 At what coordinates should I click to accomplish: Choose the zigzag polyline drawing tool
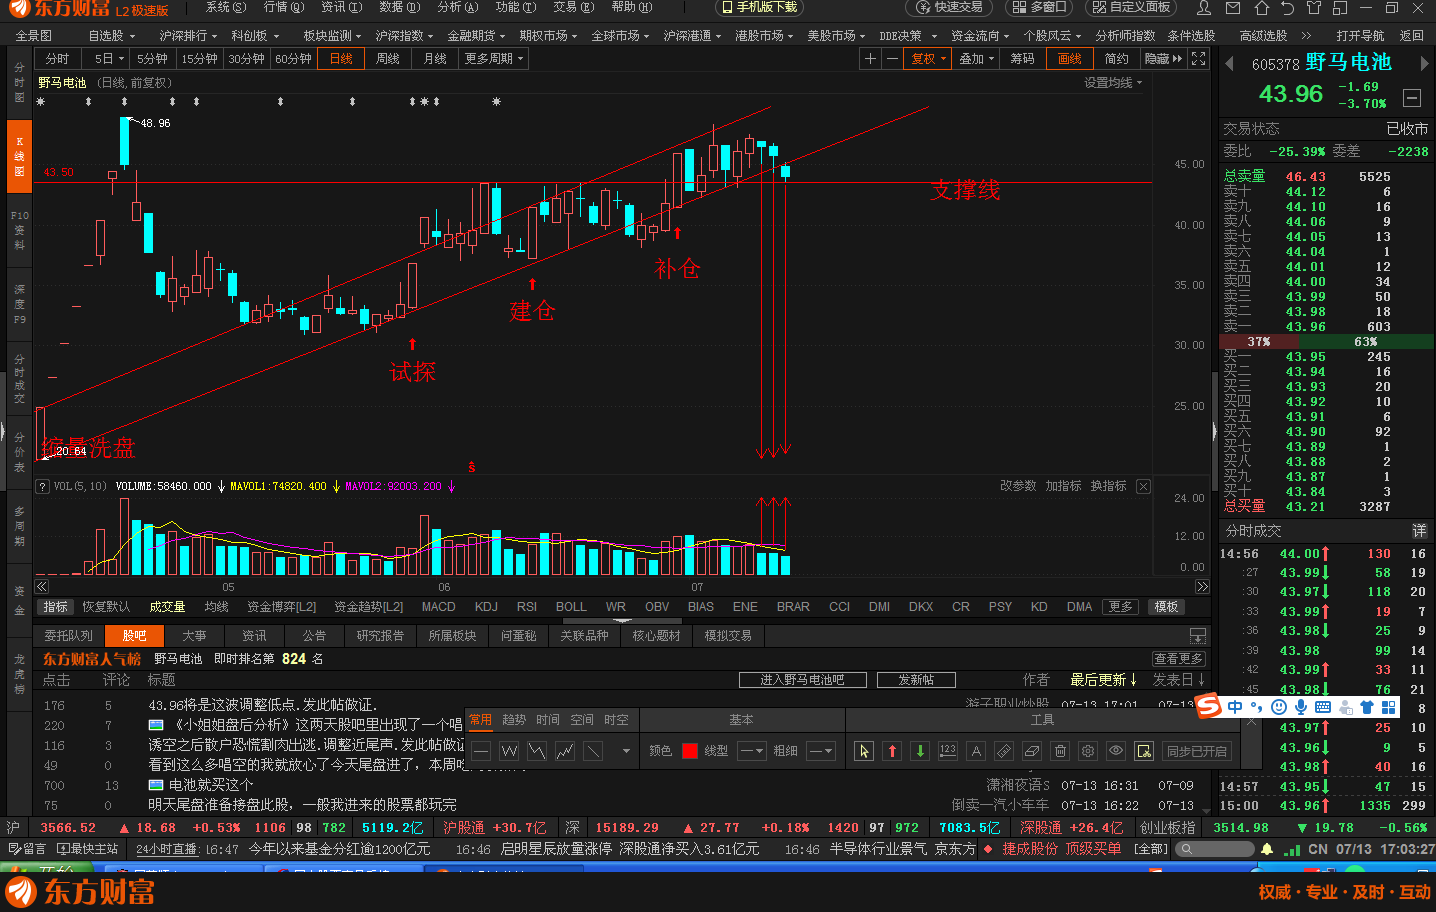[537, 751]
